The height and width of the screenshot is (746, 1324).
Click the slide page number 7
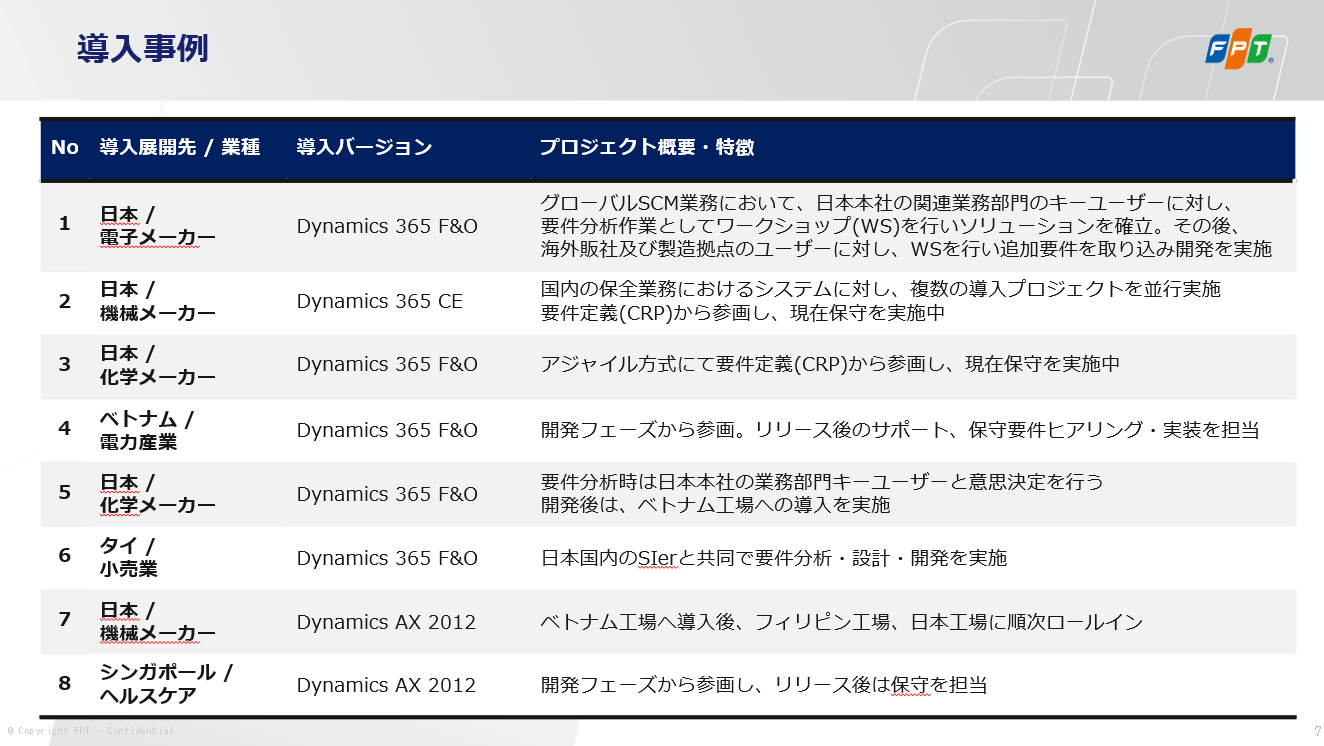click(x=1317, y=731)
